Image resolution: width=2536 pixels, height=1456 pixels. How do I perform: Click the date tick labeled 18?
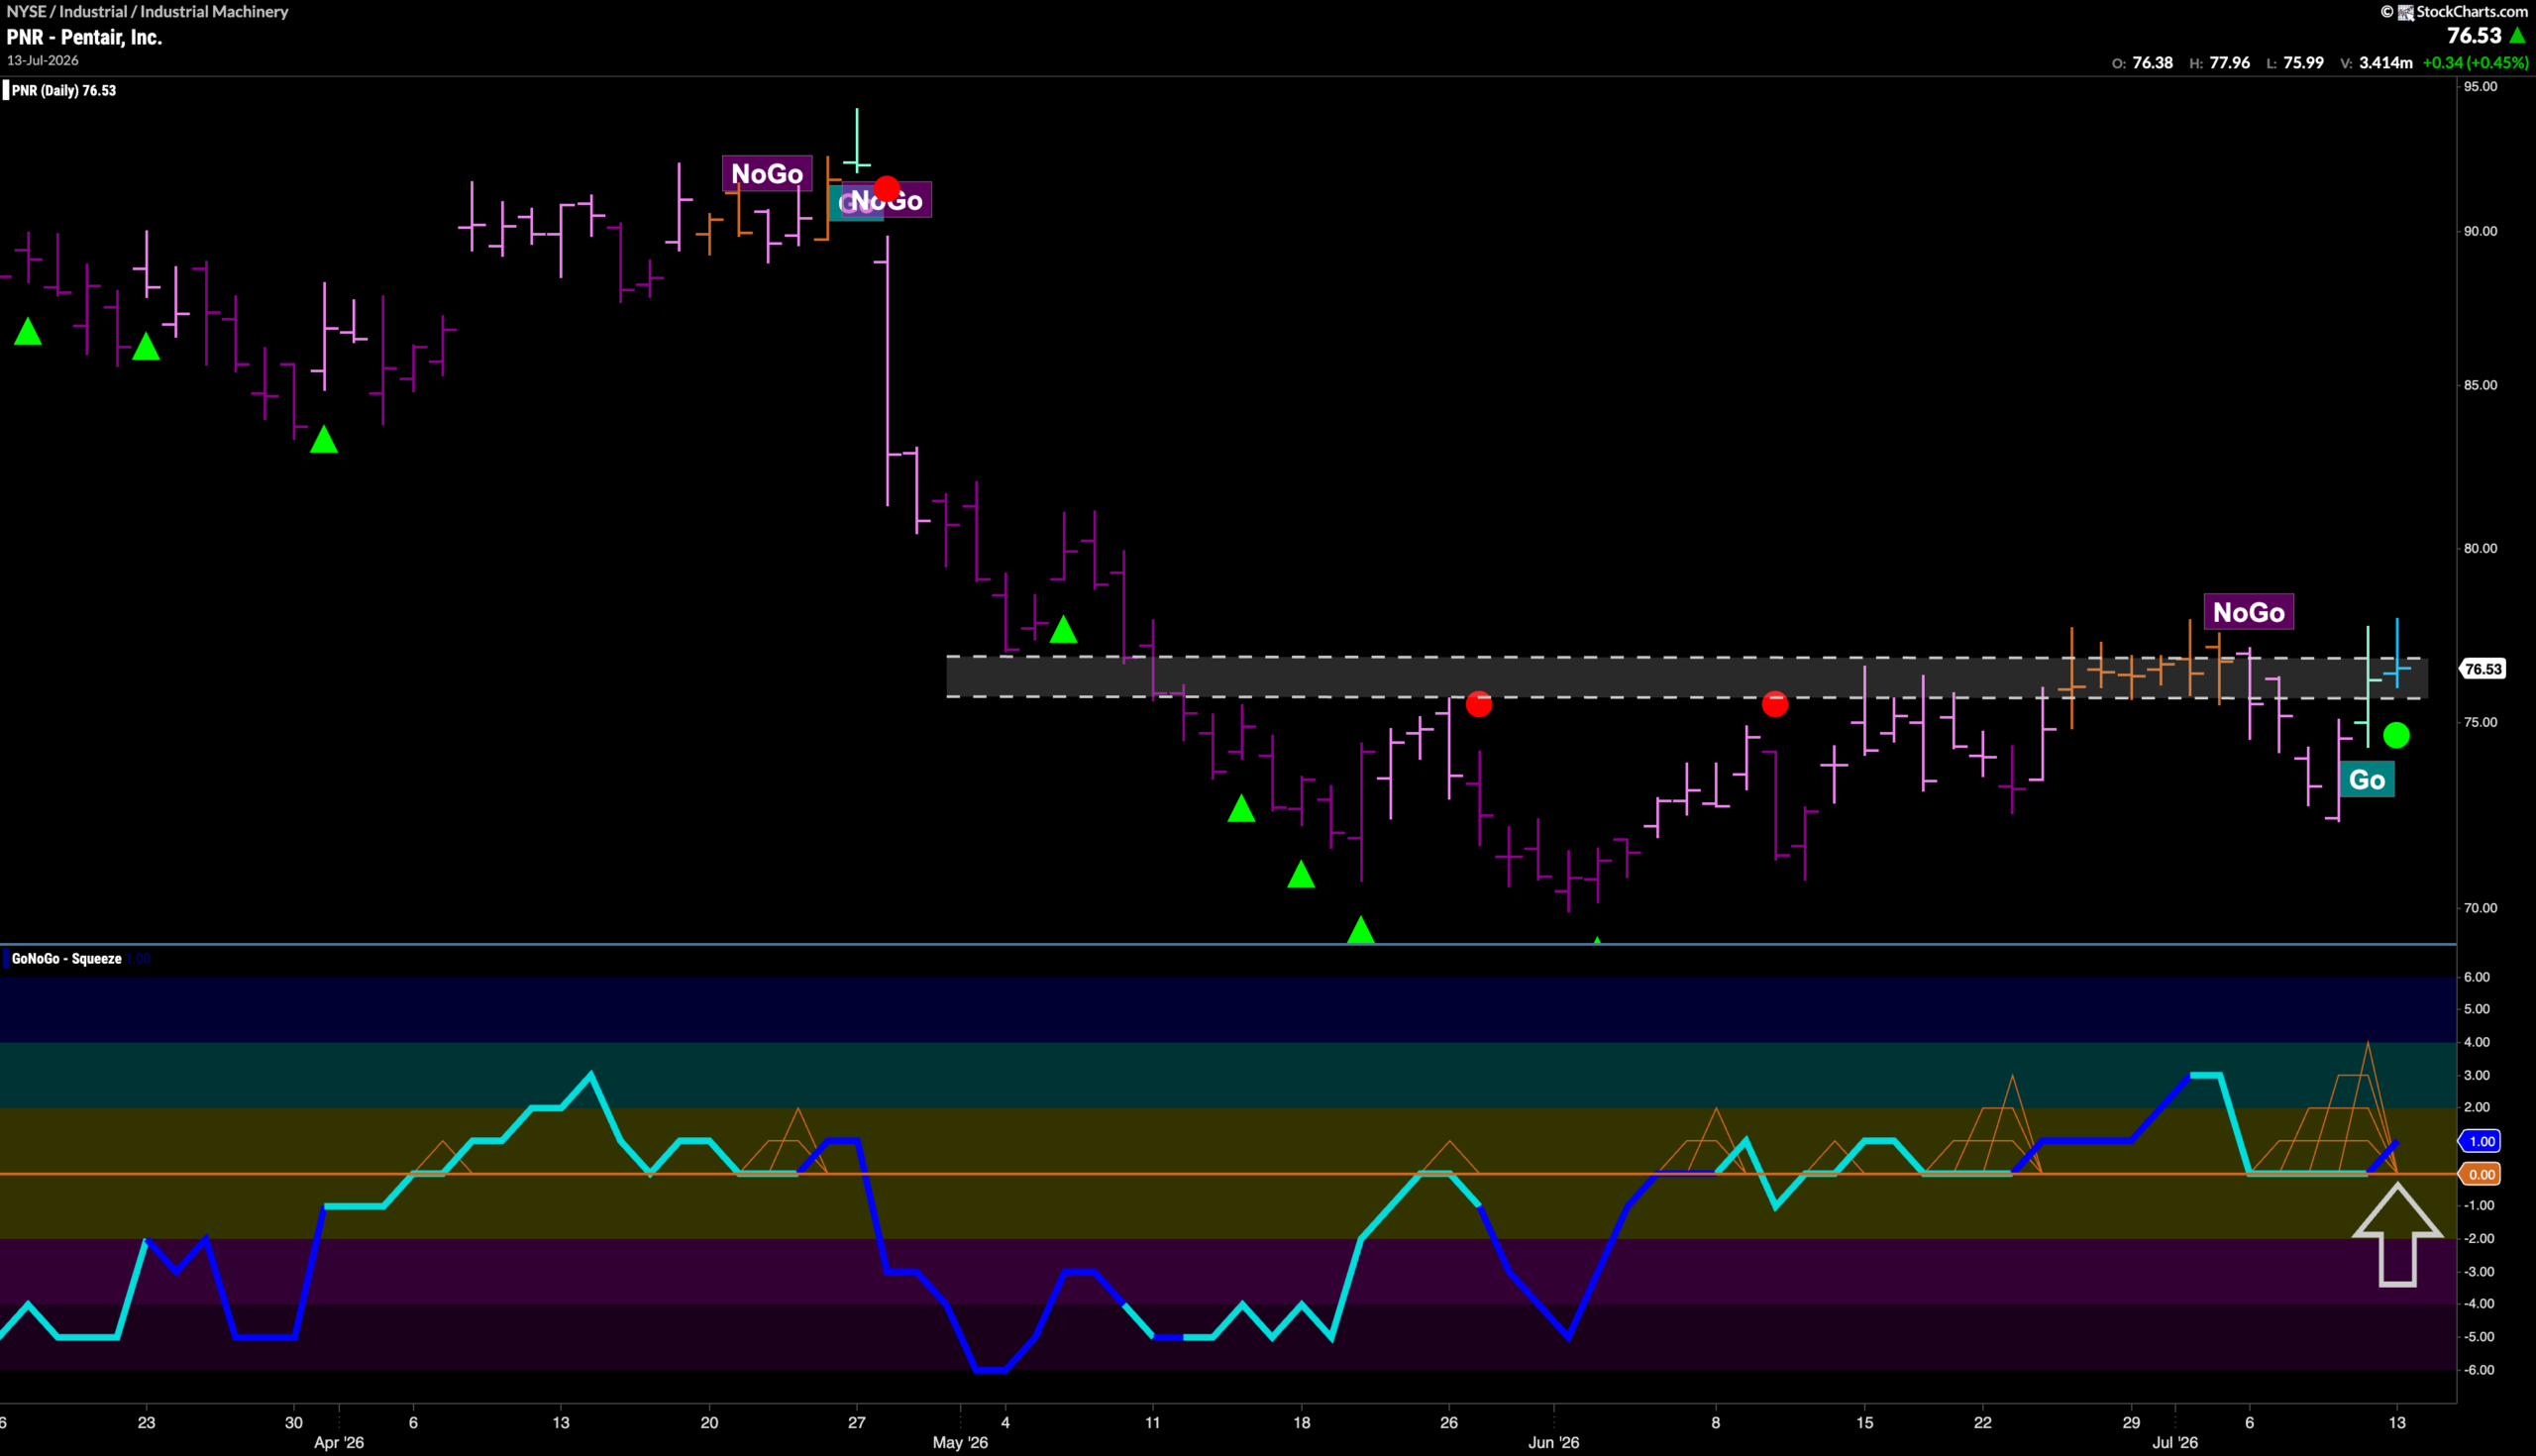click(x=1302, y=1422)
